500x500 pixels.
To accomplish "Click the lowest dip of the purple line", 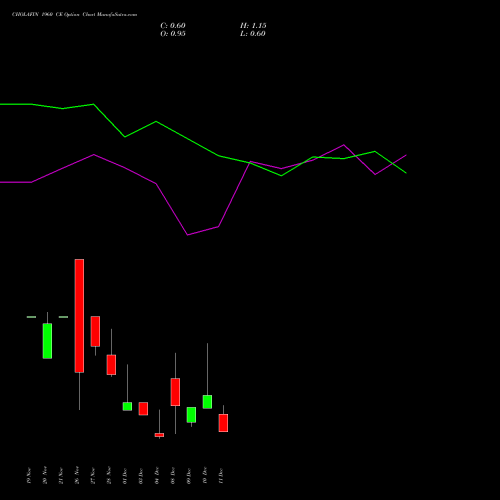I will [x=188, y=235].
